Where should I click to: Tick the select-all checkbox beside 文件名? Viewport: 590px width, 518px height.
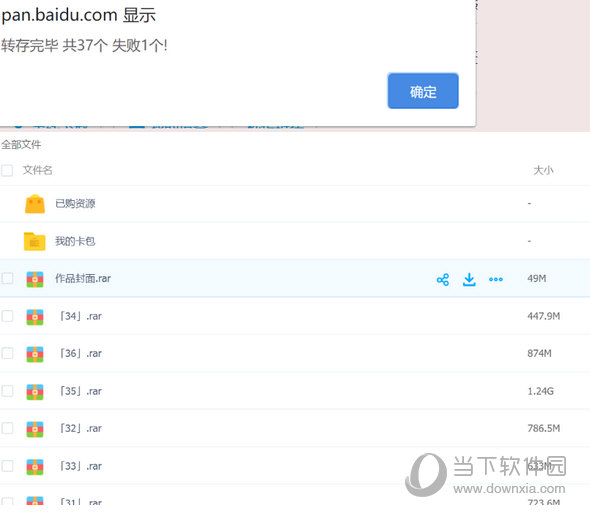[x=7, y=170]
